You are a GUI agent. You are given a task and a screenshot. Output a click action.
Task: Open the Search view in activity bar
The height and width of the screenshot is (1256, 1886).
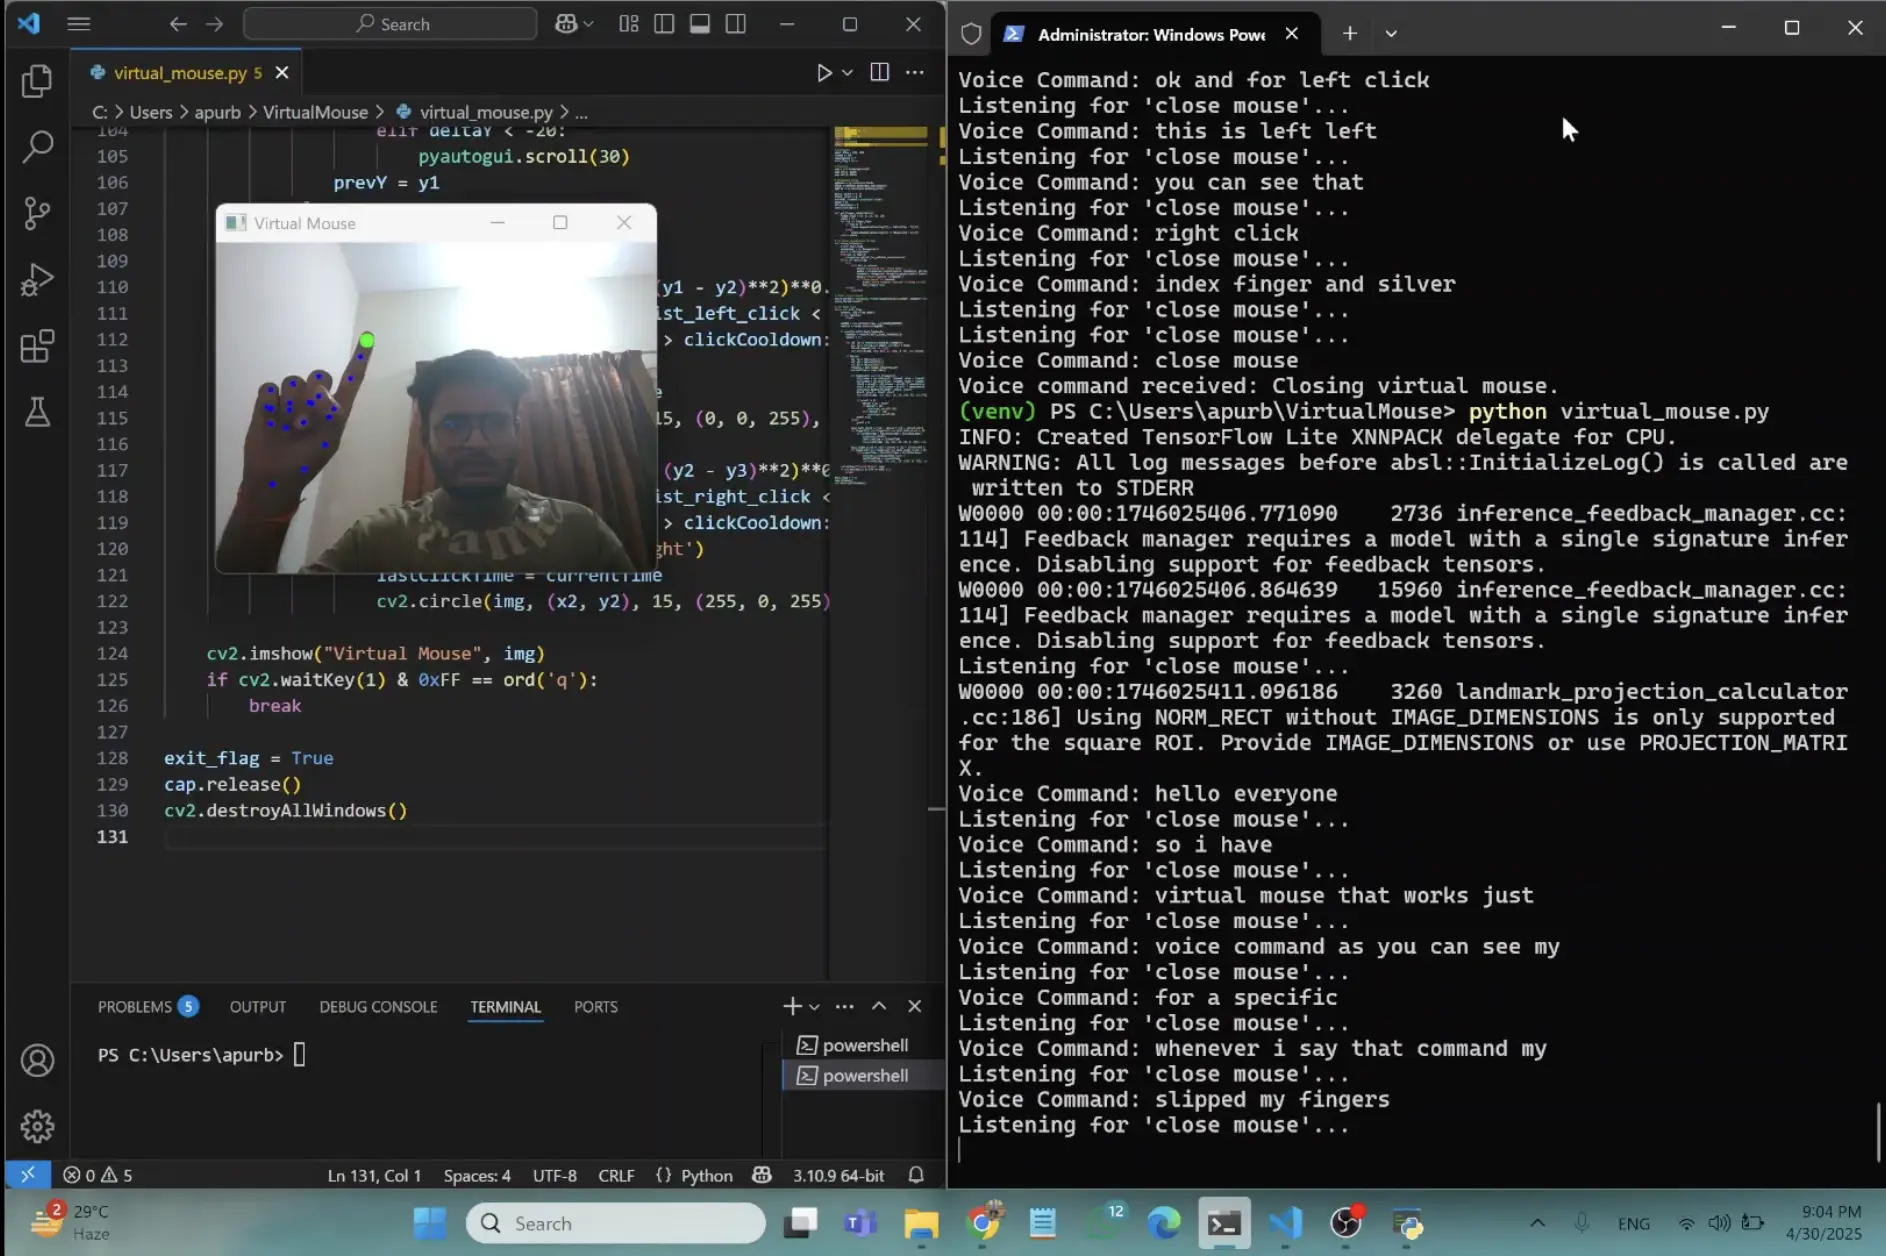(x=37, y=147)
